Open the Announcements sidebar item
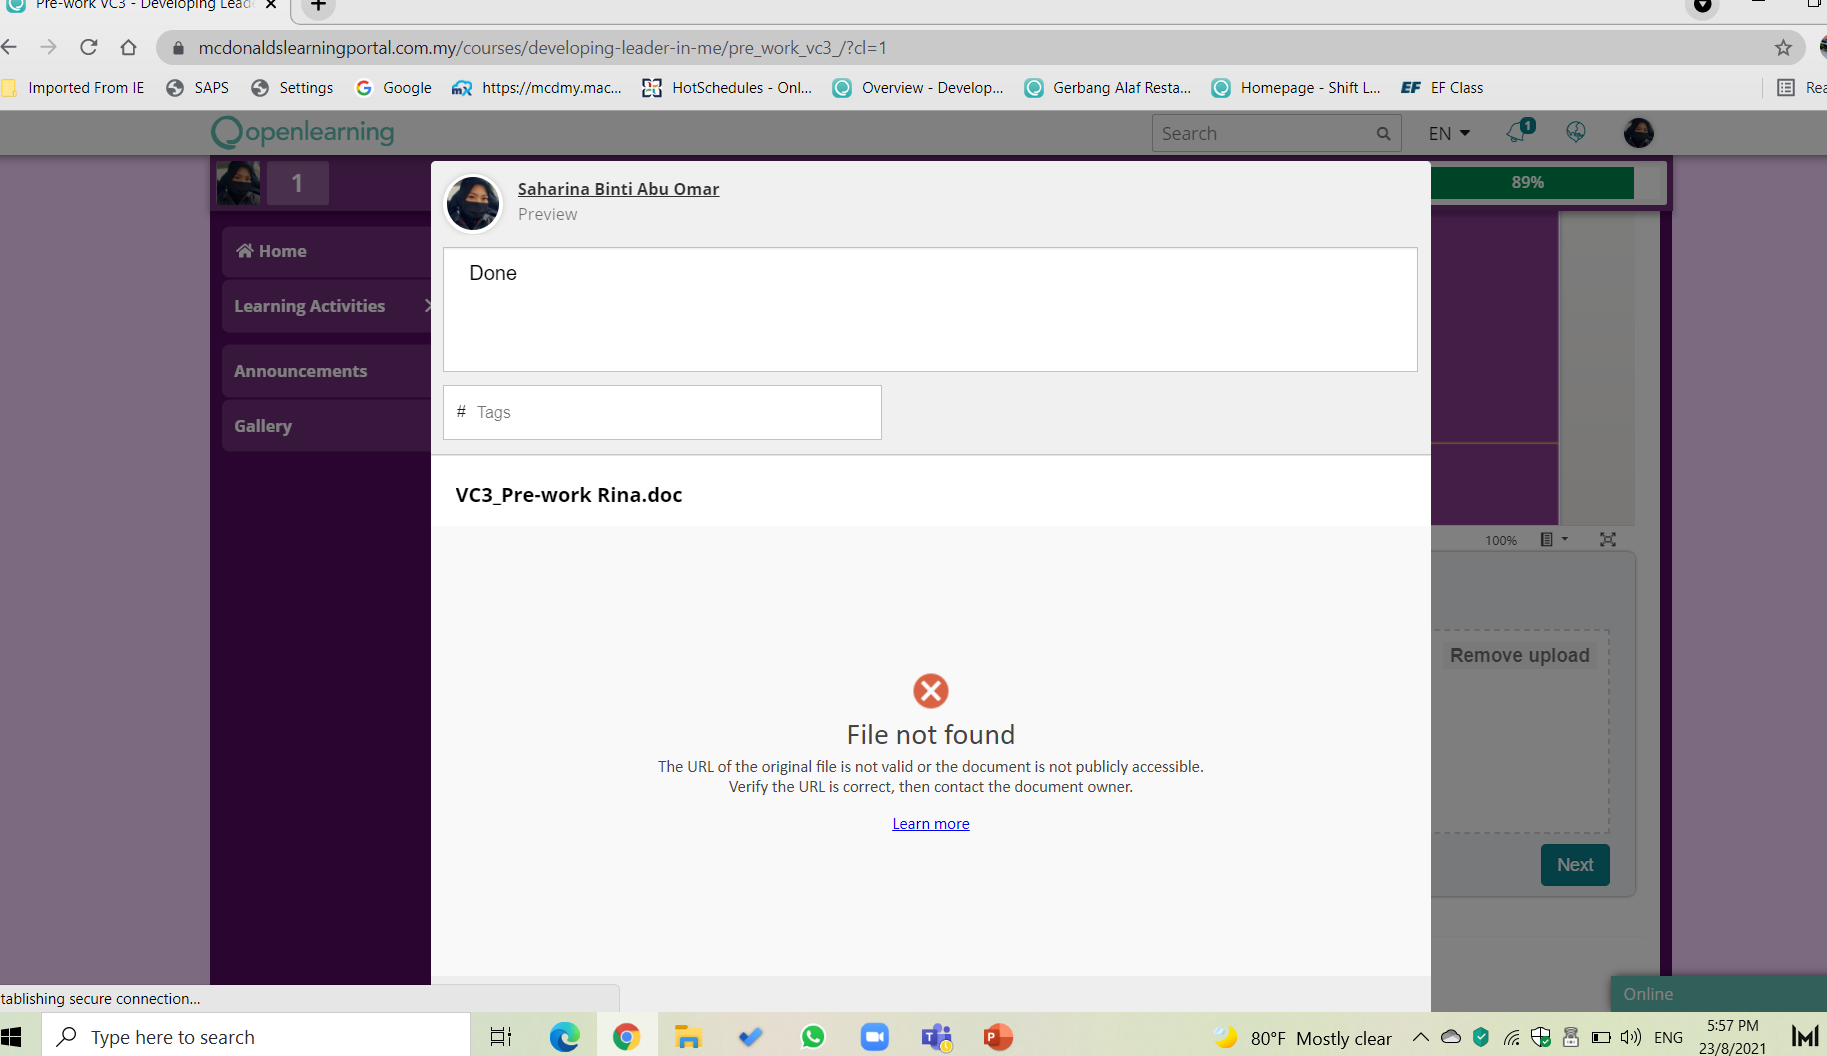1827x1056 pixels. click(x=301, y=371)
